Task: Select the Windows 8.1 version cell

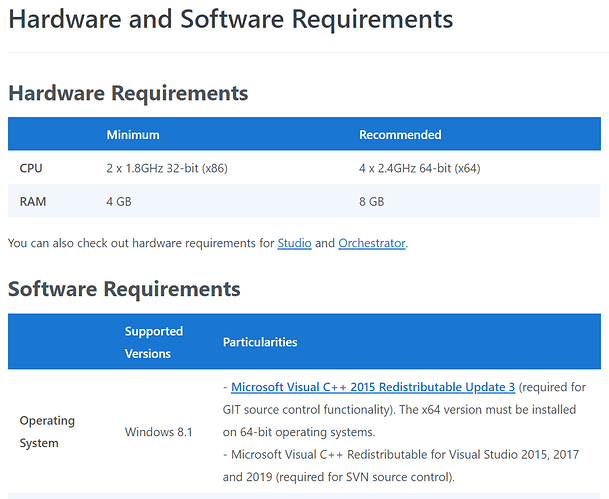Action: click(x=158, y=432)
